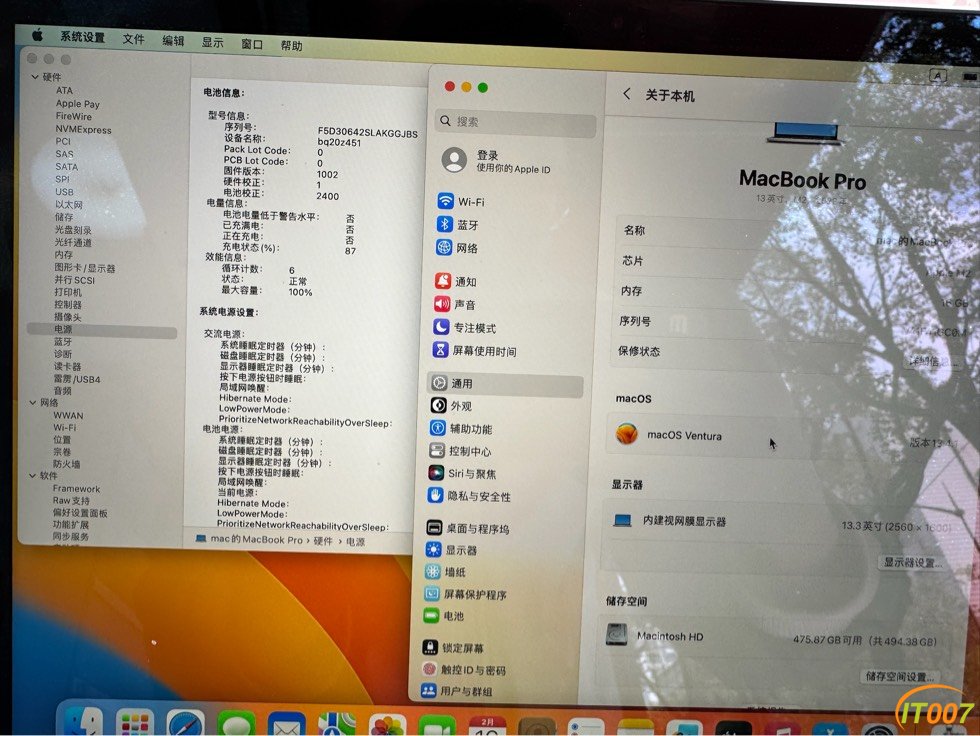Open Privacy & Security (隐私与安全性)
Image resolution: width=980 pixels, height=736 pixels.
pyautogui.click(x=469, y=496)
